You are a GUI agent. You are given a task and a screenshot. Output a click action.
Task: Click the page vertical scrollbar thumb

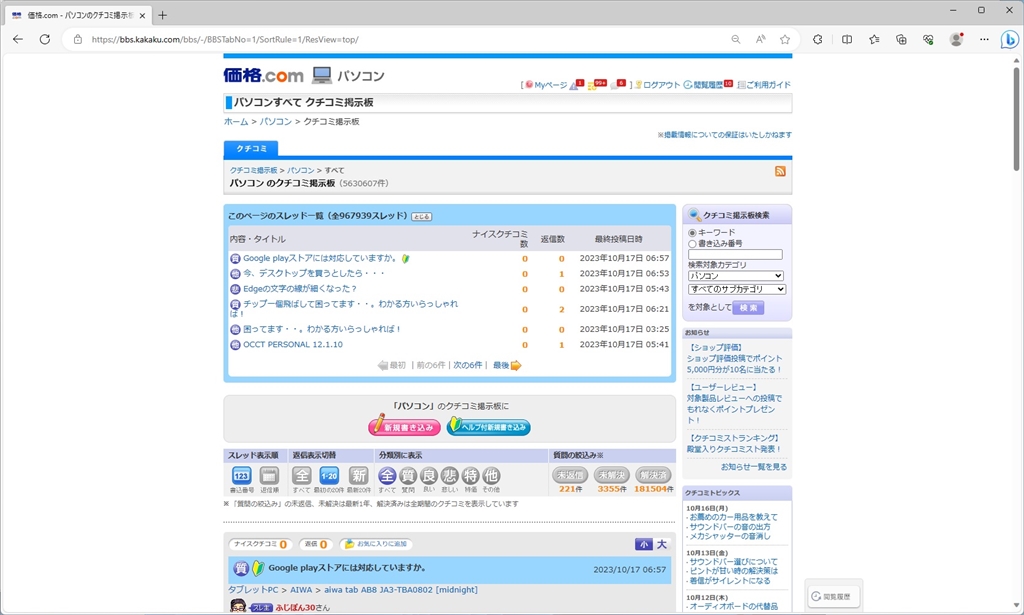coord(1016,118)
